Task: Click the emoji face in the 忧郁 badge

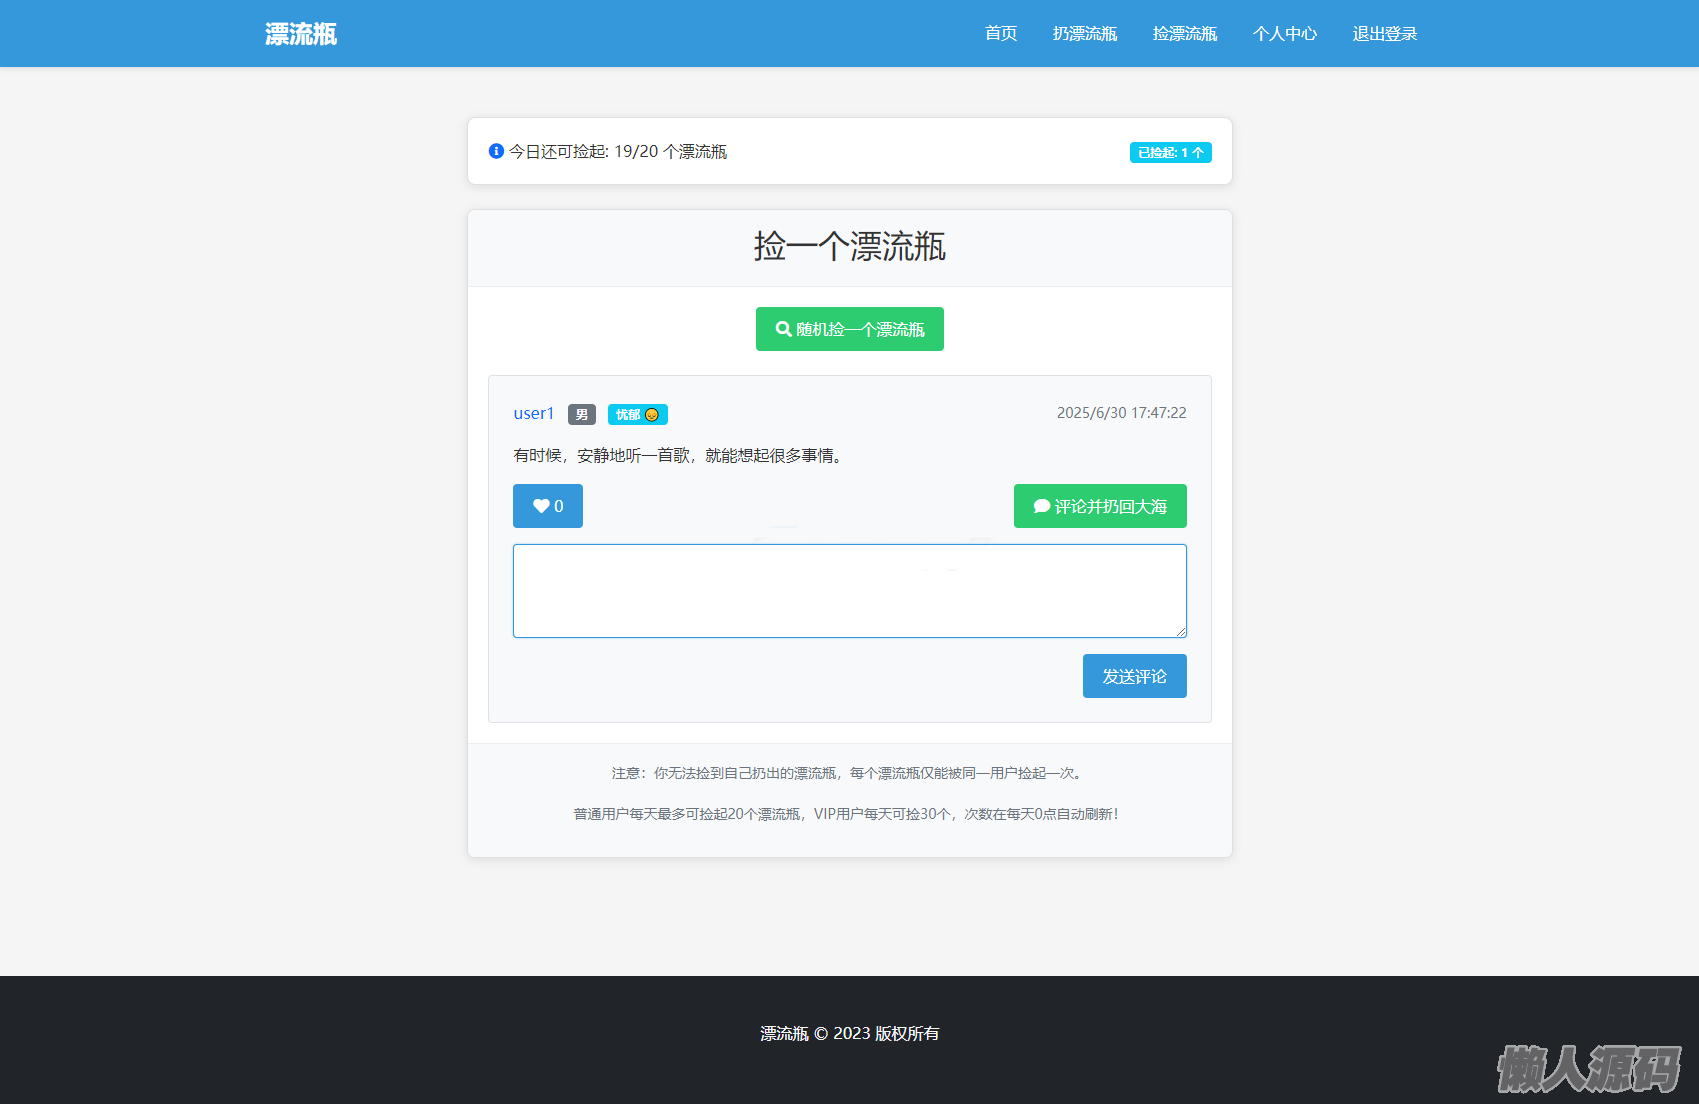Action: [x=652, y=415]
